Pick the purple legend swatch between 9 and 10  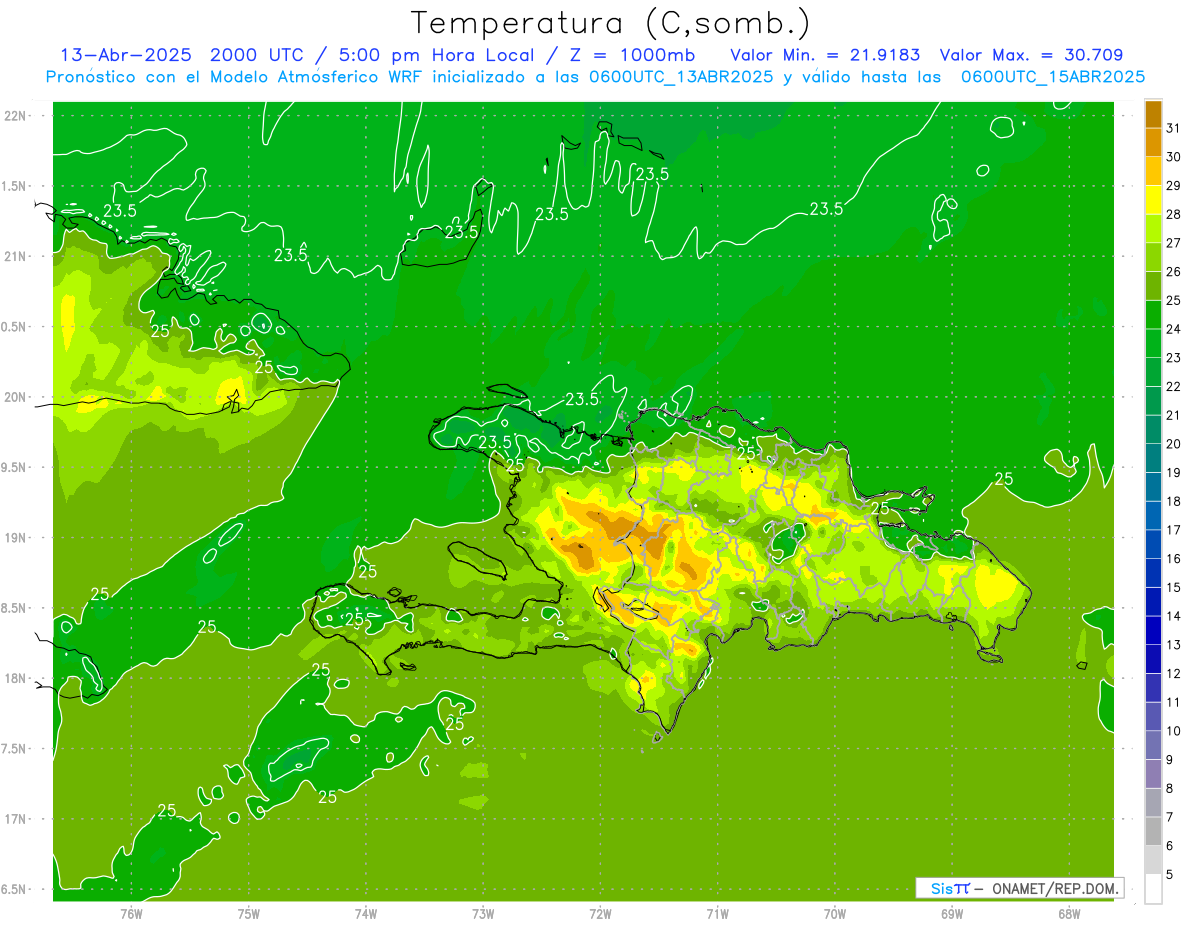click(x=1153, y=745)
